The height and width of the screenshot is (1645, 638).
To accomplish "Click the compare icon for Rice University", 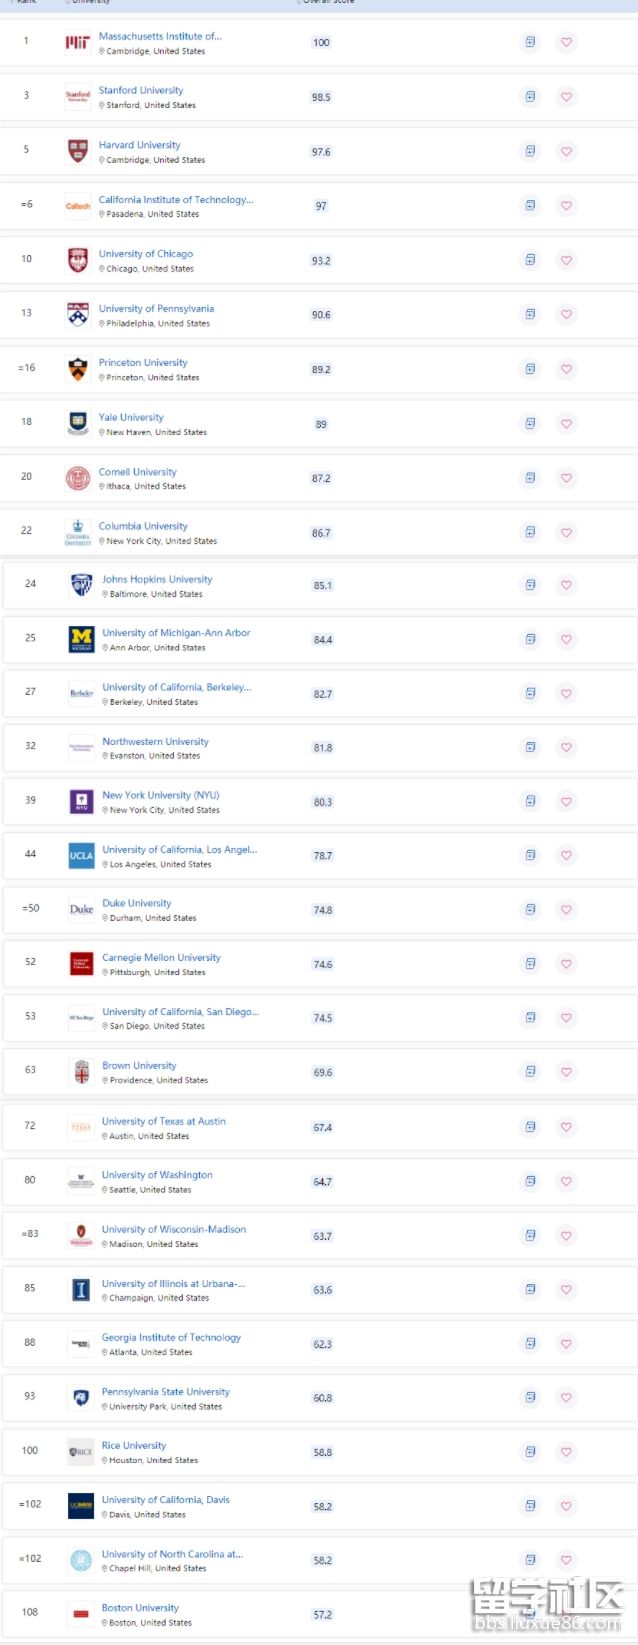I will pyautogui.click(x=530, y=1451).
